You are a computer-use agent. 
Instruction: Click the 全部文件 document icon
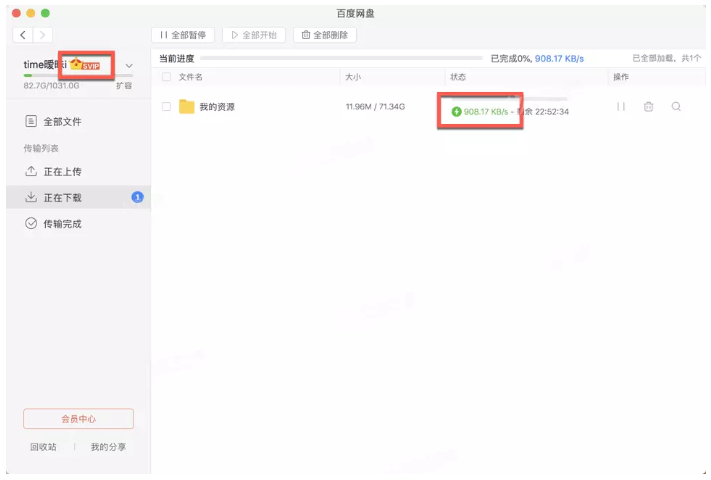pos(31,121)
